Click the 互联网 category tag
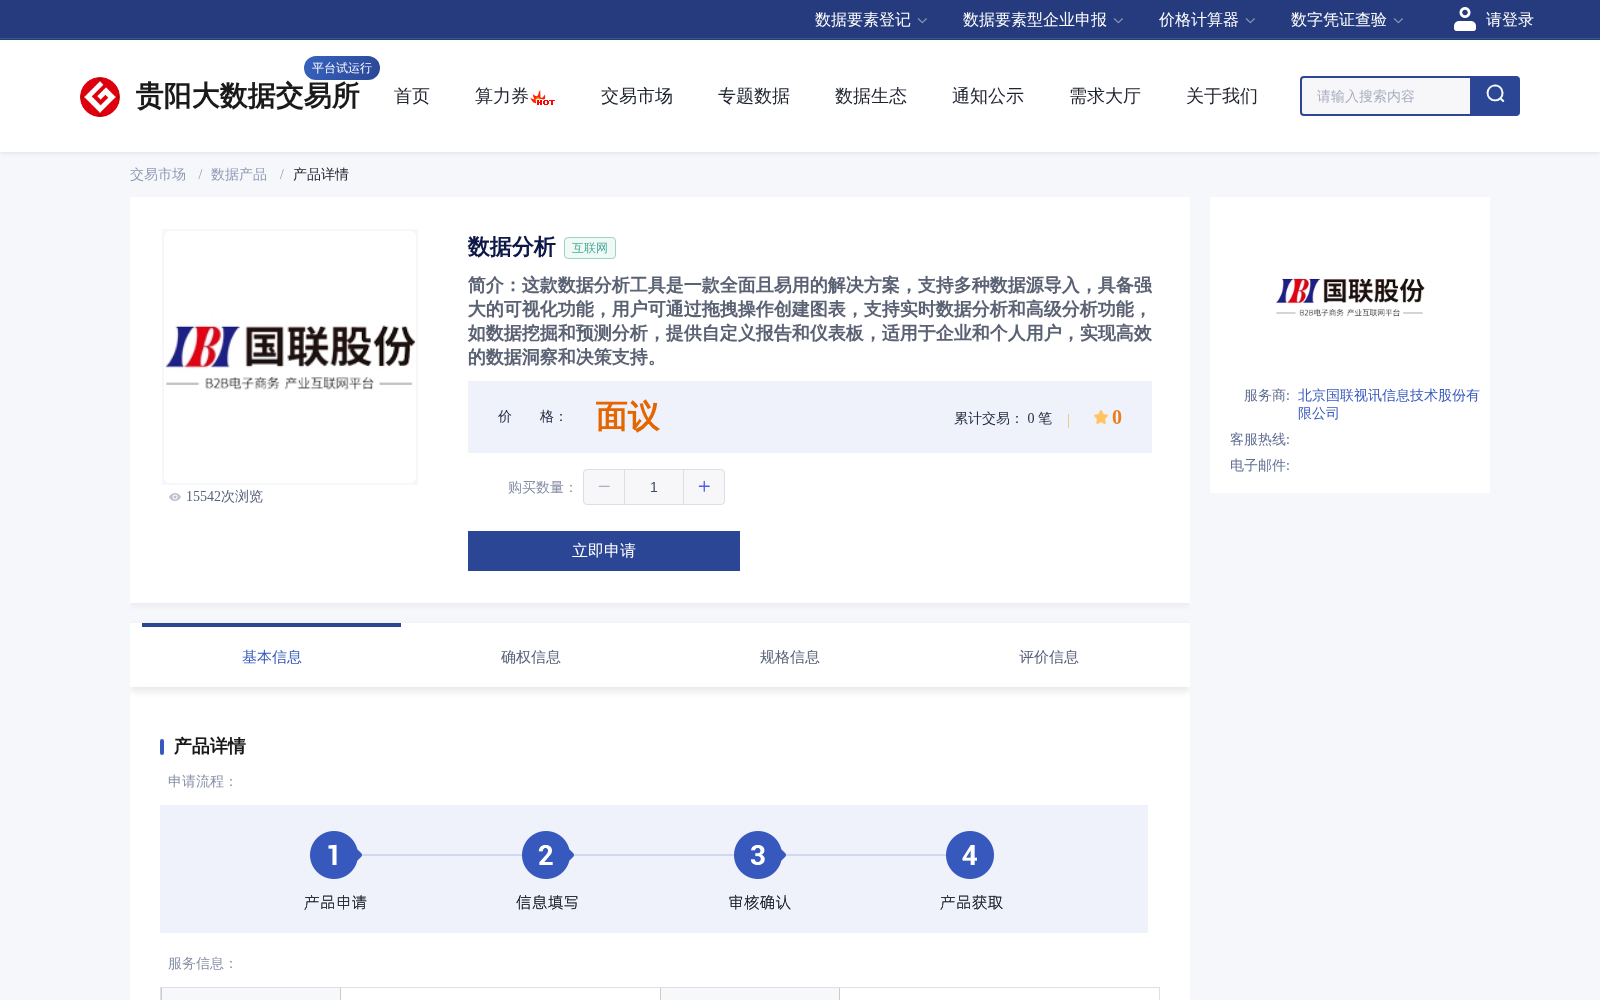Image resolution: width=1600 pixels, height=1000 pixels. pyautogui.click(x=590, y=248)
